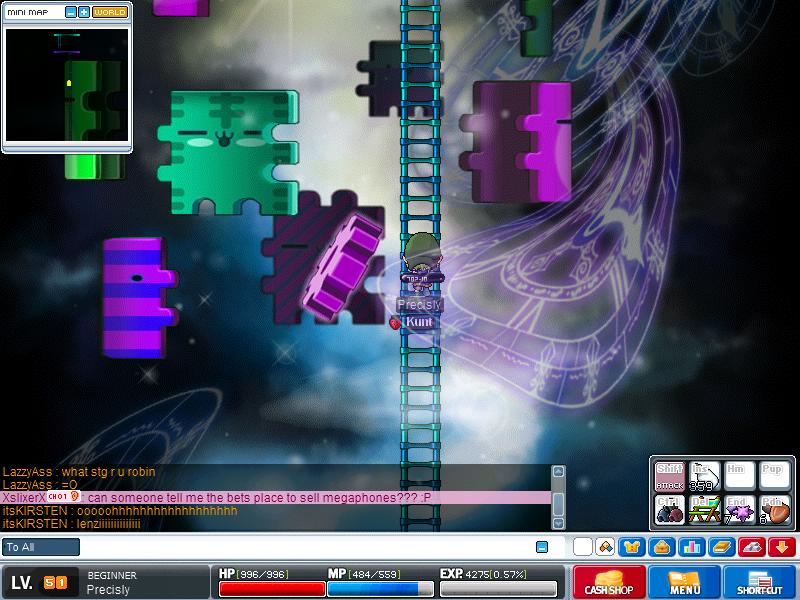
Task: Open the Skill book icon
Action: pyautogui.click(x=722, y=547)
